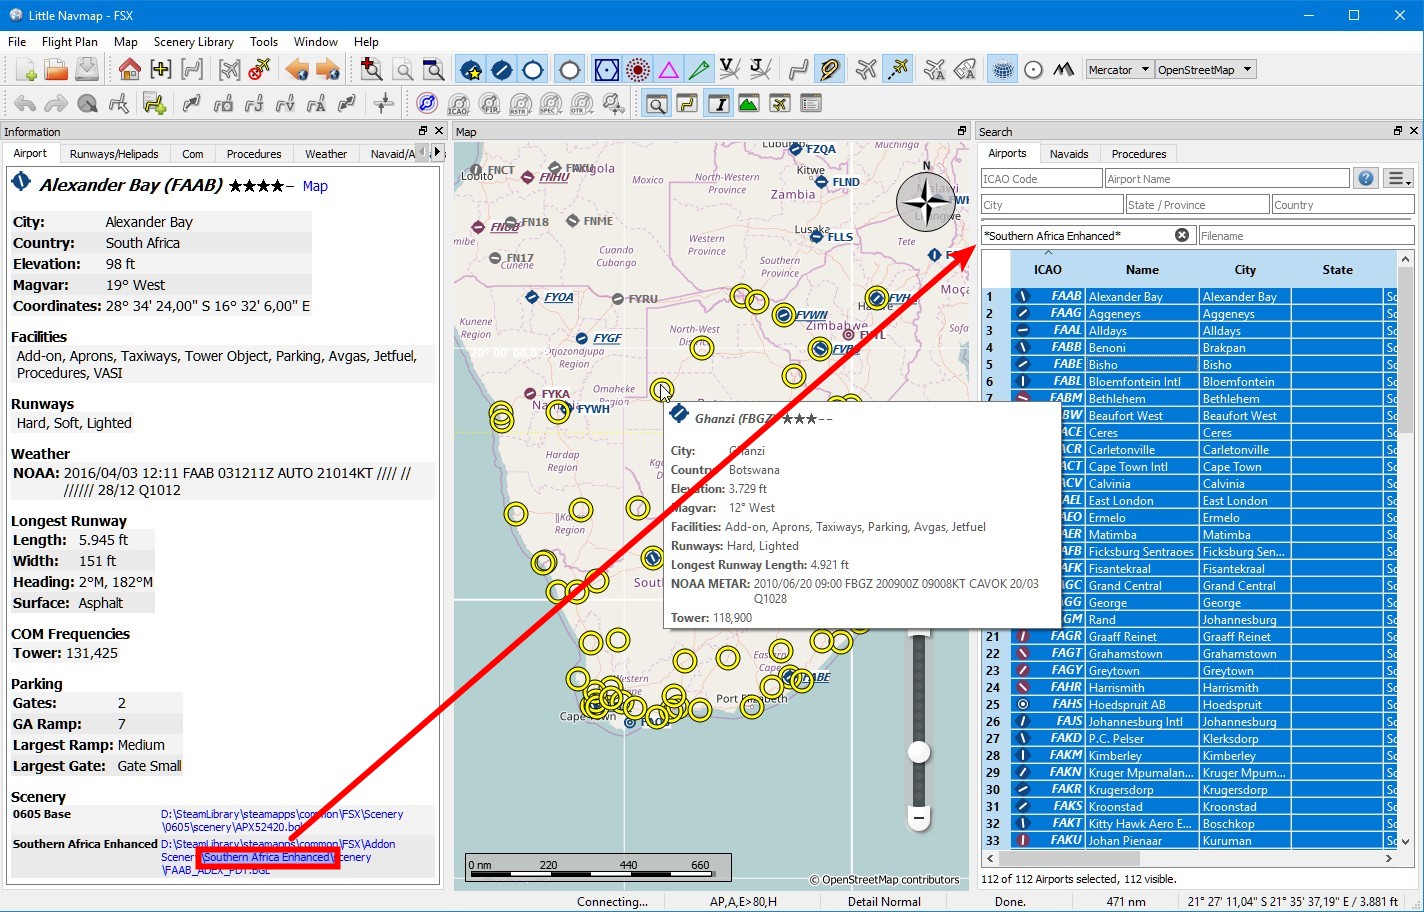Create a new flight plan document
The width and height of the screenshot is (1424, 912).
pyautogui.click(x=26, y=69)
